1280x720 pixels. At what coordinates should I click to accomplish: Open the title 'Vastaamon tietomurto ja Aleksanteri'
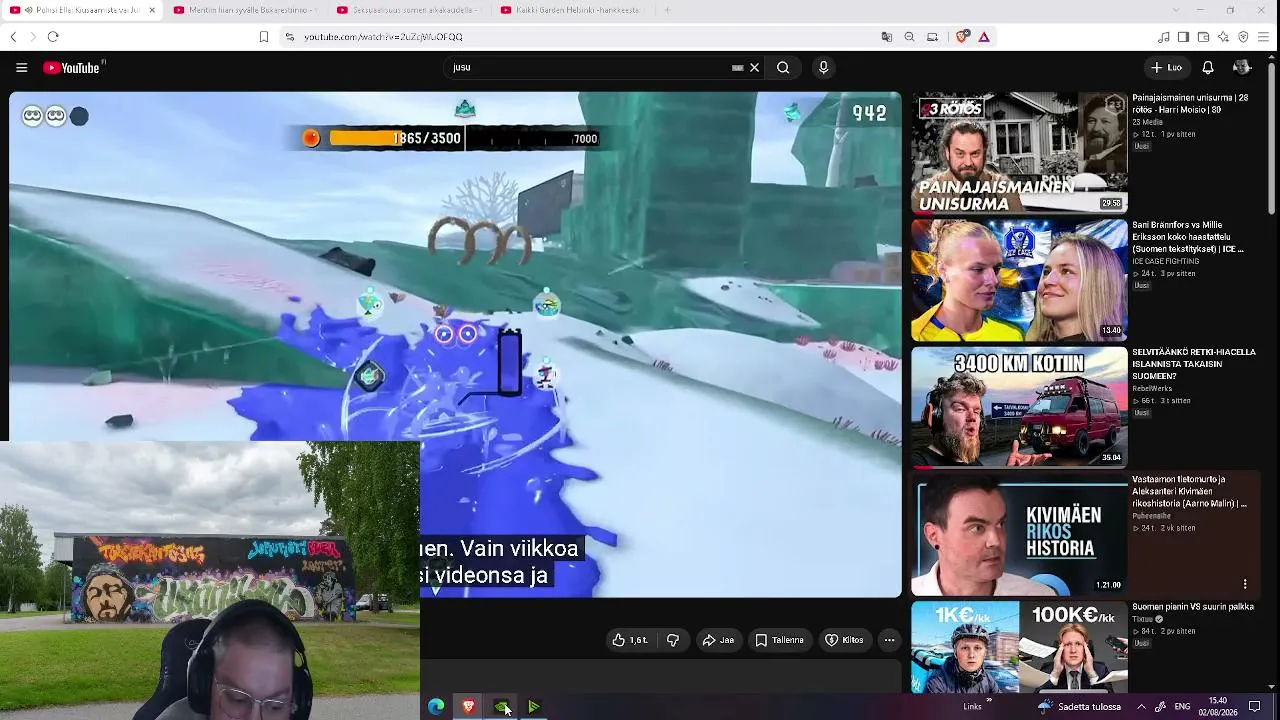pos(1189,491)
